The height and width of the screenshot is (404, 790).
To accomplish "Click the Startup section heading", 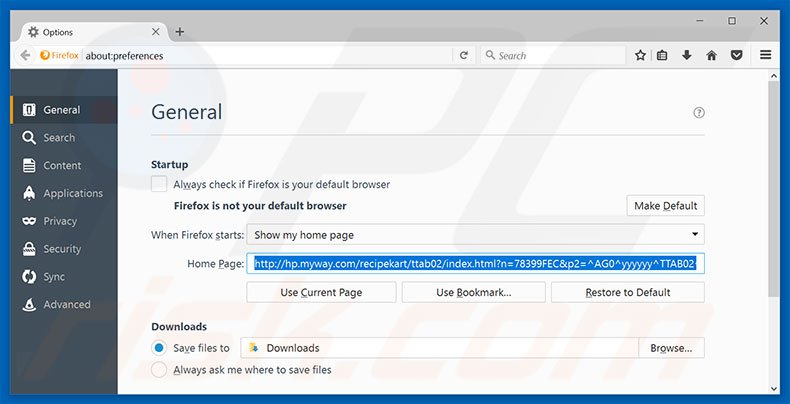I will click(x=170, y=164).
